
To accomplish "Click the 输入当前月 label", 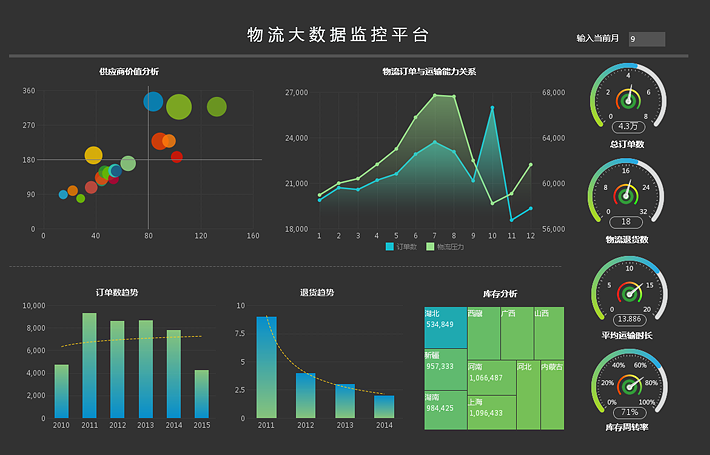I will click(x=598, y=38).
